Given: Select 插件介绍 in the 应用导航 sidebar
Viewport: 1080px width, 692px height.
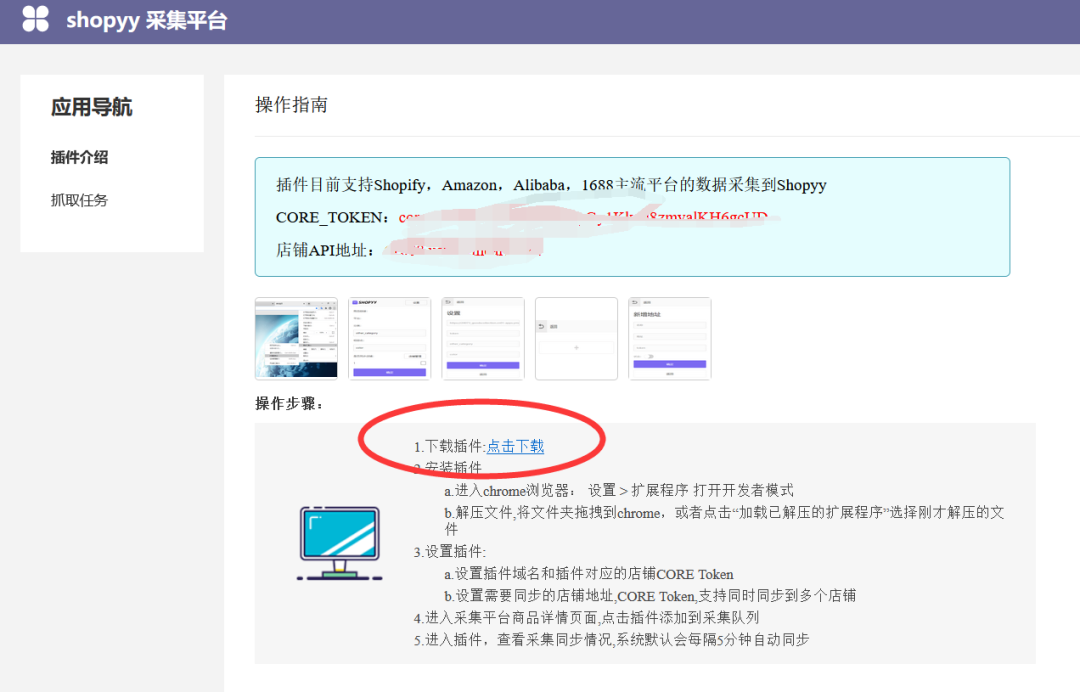Looking at the screenshot, I should 78,157.
